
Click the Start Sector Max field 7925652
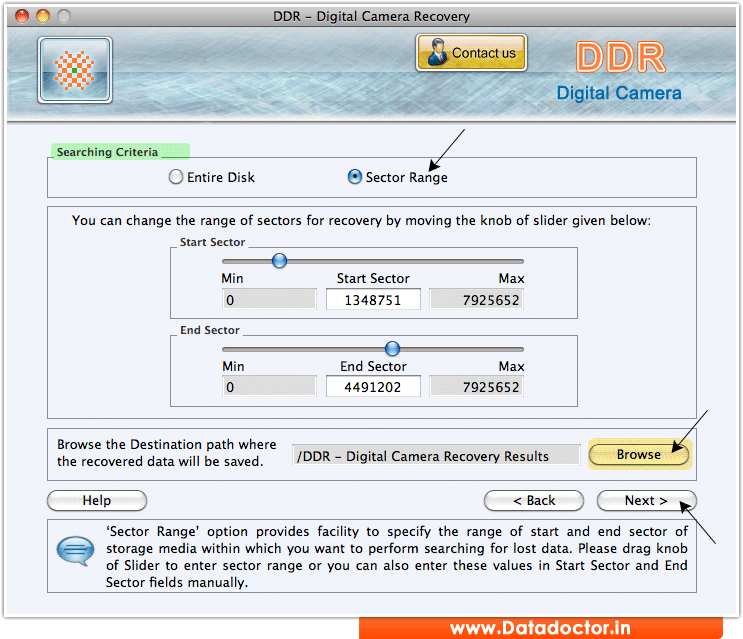click(476, 300)
